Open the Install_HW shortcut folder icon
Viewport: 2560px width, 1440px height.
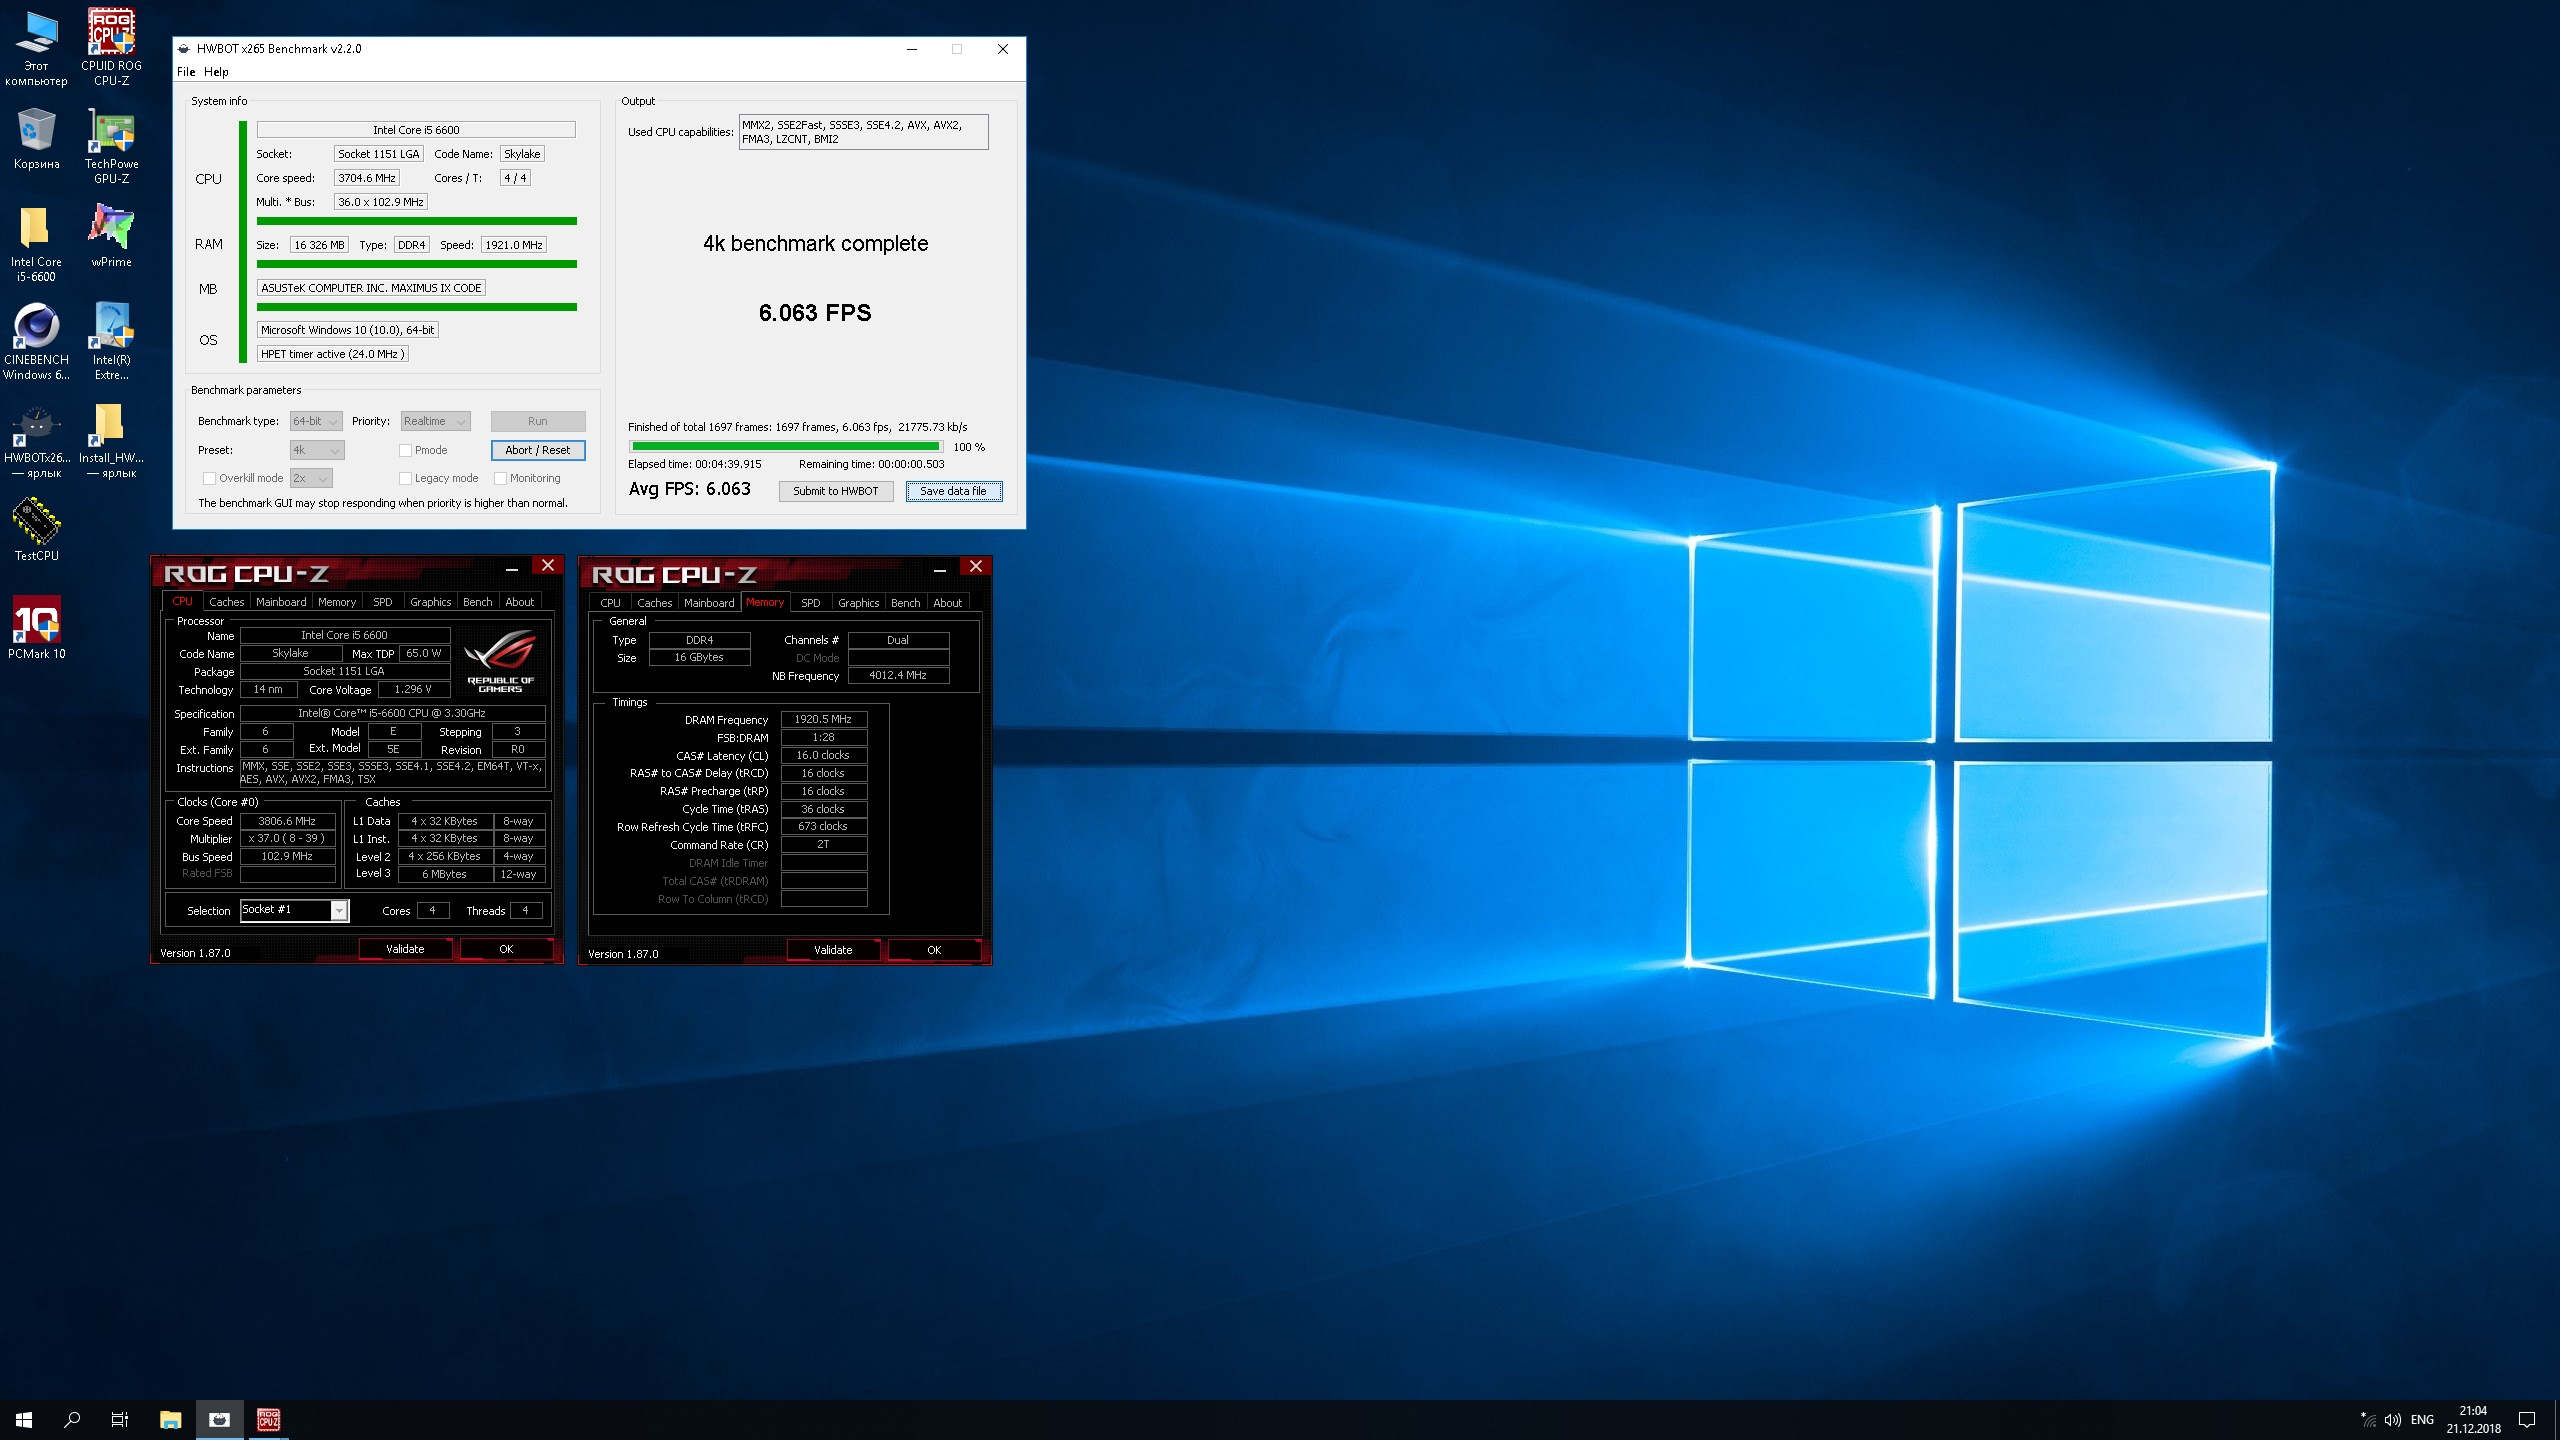[x=111, y=440]
